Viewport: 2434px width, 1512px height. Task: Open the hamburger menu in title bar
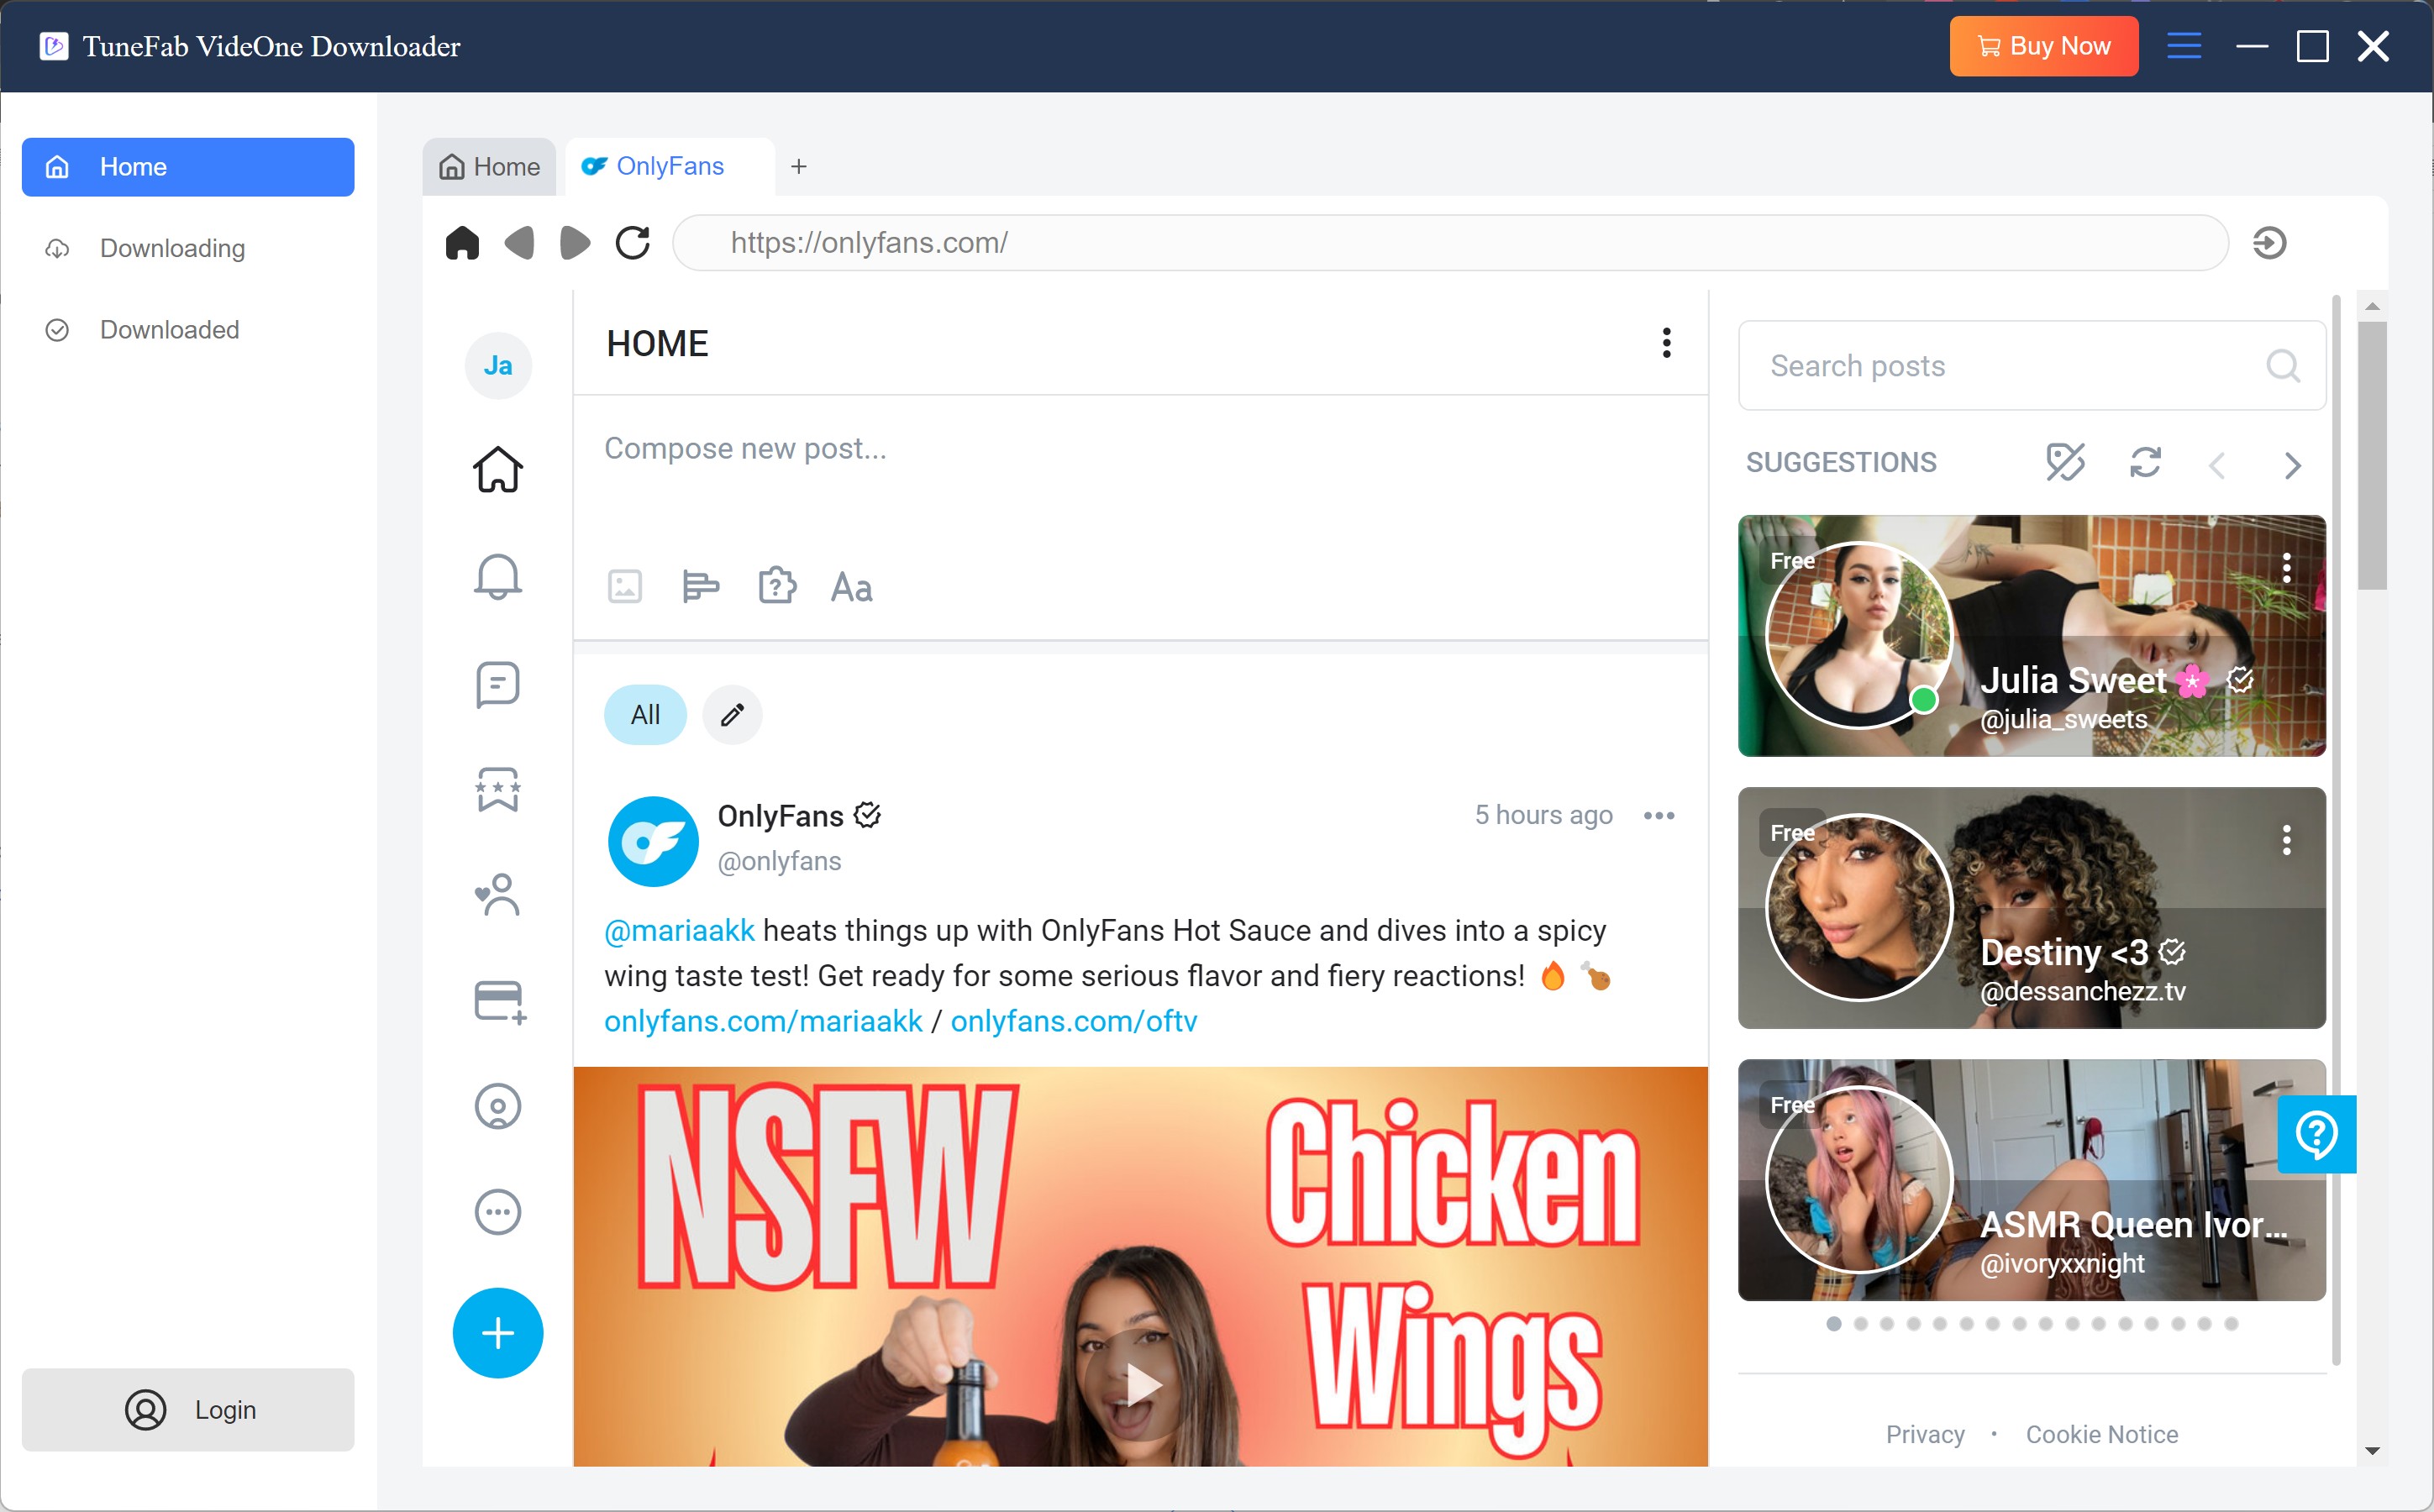tap(2184, 46)
